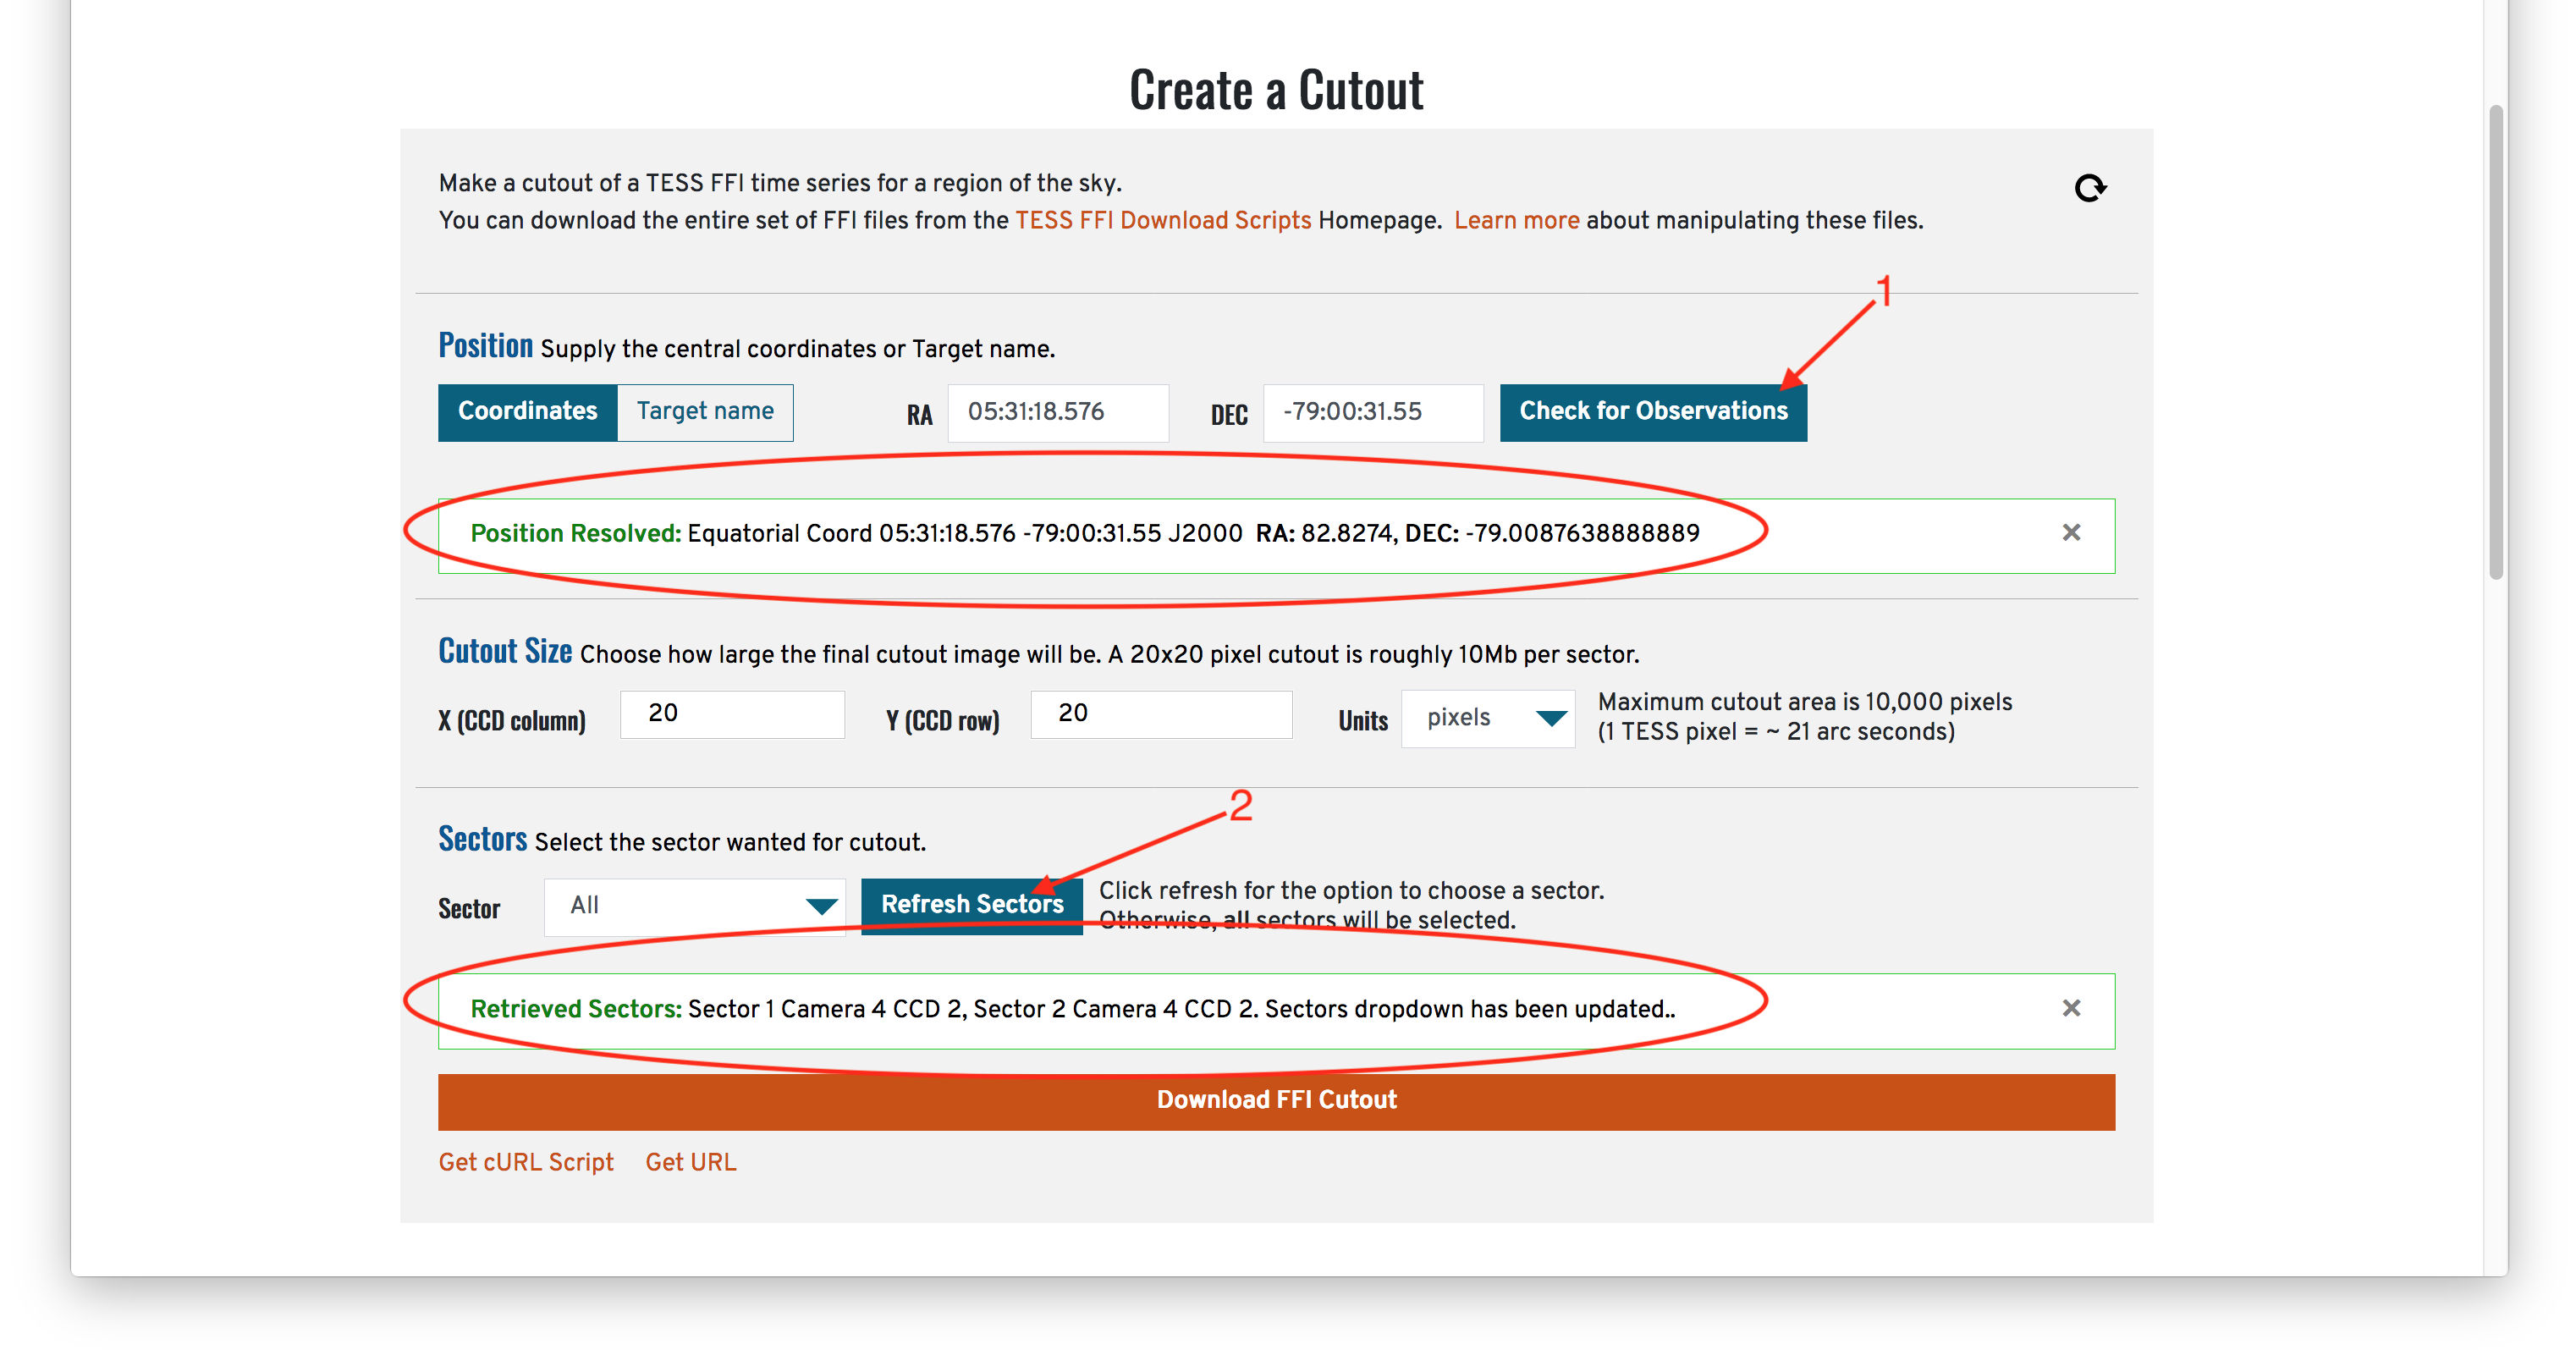Click the Position Resolved coordinates text
Screen dimensions: 2576x1361
[x=1085, y=533]
